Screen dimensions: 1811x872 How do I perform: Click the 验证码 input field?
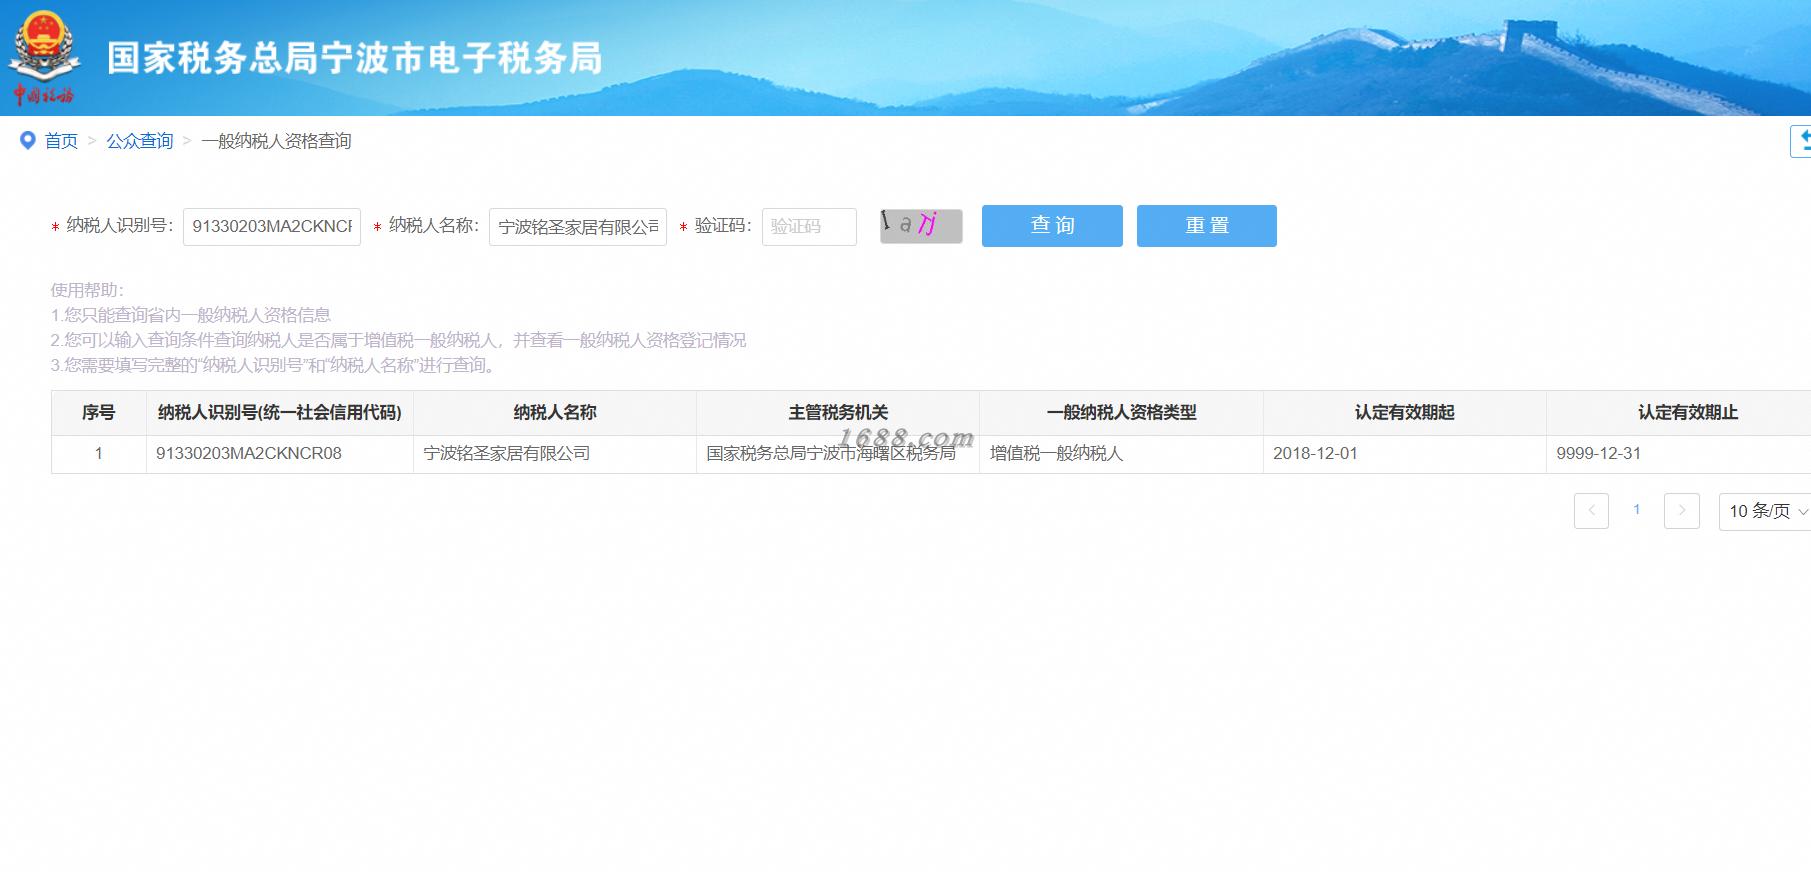click(809, 227)
